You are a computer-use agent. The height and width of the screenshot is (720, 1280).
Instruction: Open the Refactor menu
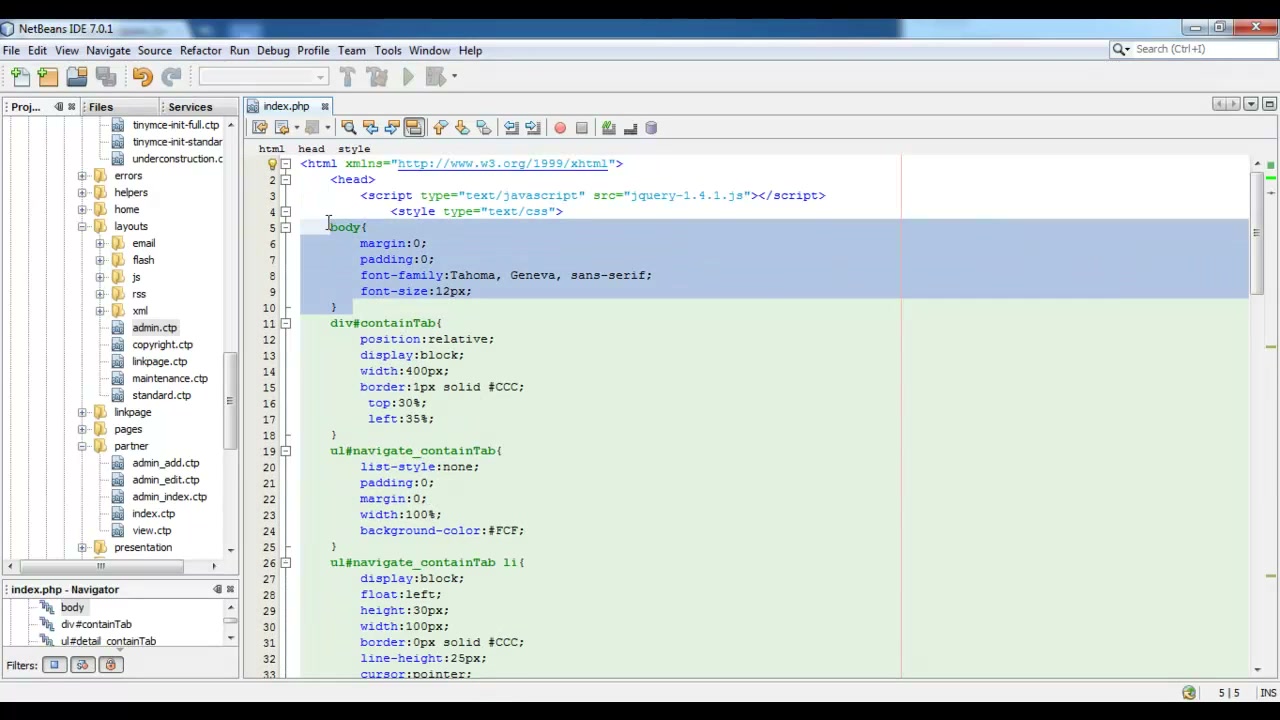[201, 50]
